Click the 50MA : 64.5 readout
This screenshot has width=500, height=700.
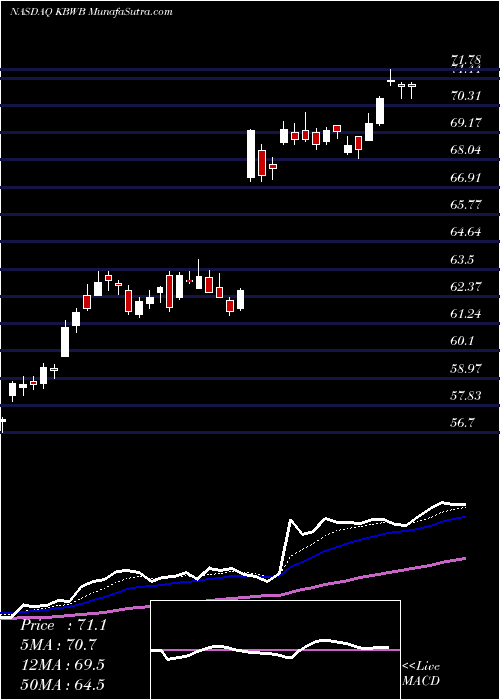click(62, 684)
